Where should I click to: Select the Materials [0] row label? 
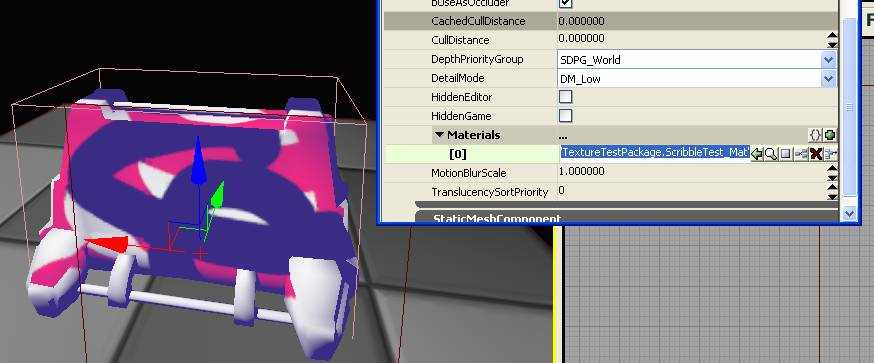458,154
